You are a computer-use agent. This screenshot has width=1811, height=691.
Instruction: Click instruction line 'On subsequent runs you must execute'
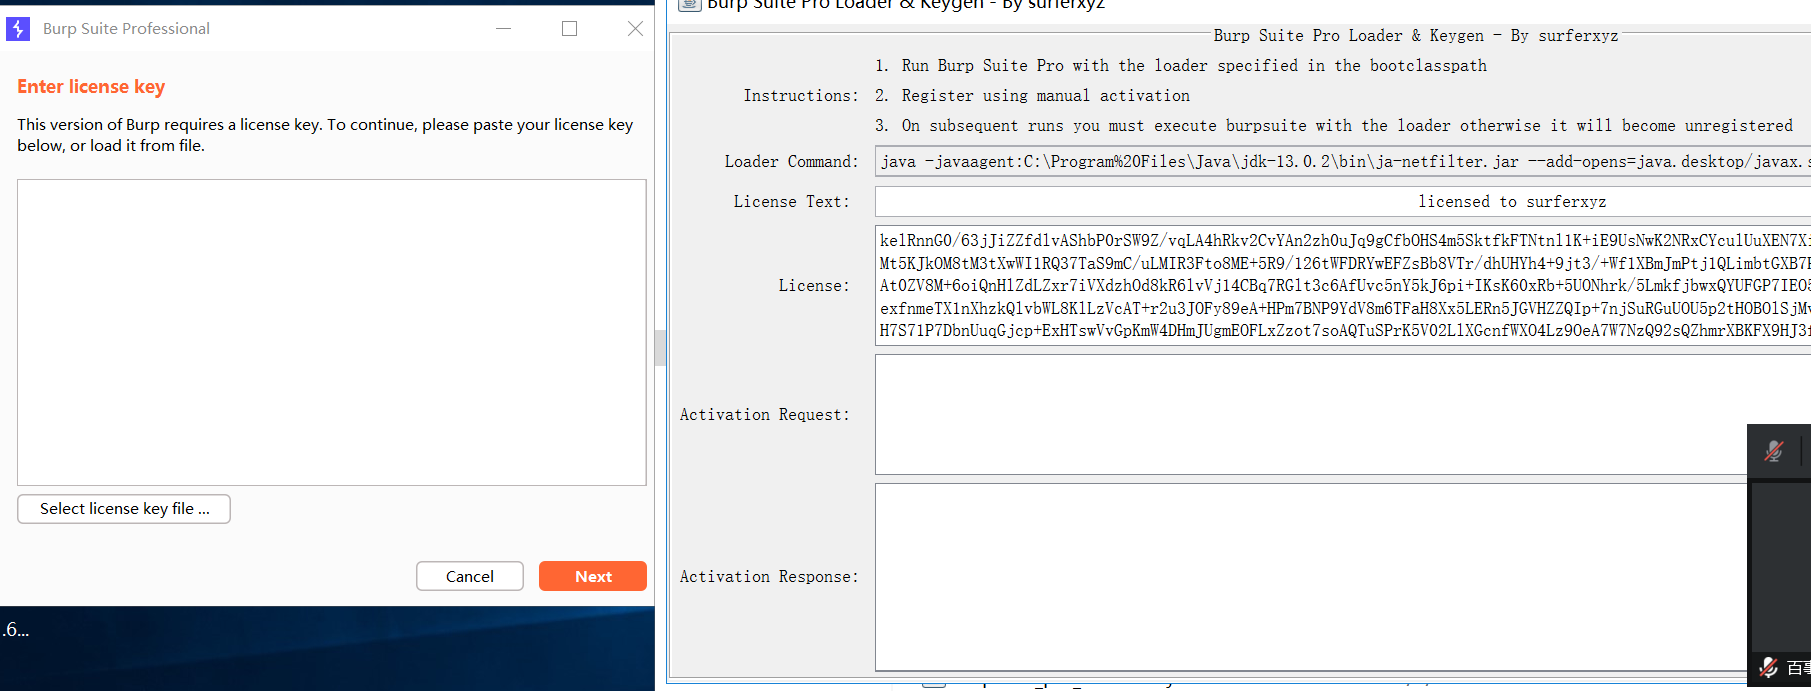click(x=1334, y=126)
